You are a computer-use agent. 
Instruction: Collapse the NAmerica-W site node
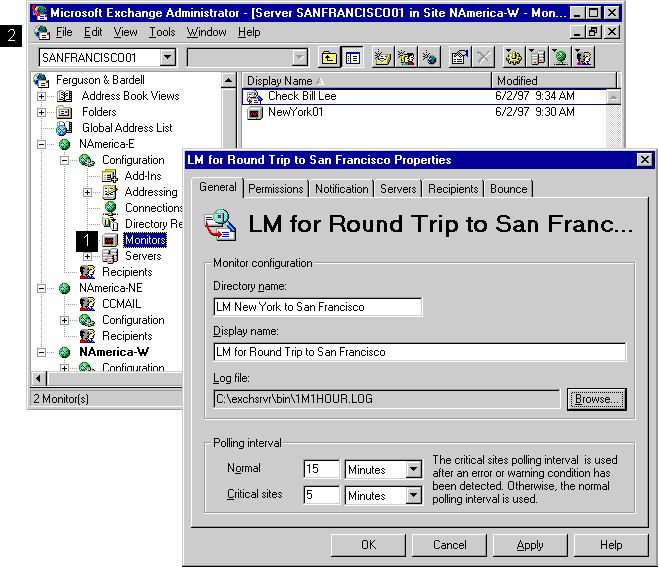41,352
